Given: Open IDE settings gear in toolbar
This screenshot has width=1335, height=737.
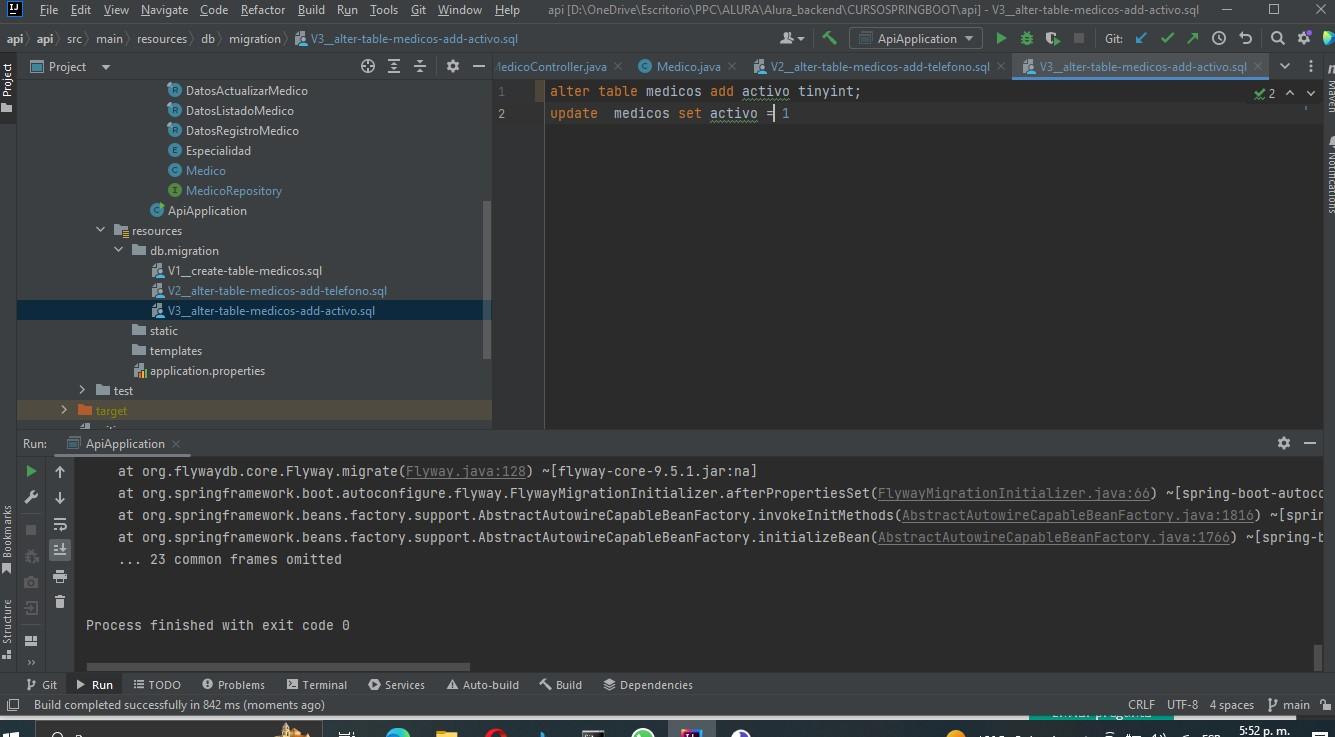Looking at the screenshot, I should click(x=1304, y=38).
